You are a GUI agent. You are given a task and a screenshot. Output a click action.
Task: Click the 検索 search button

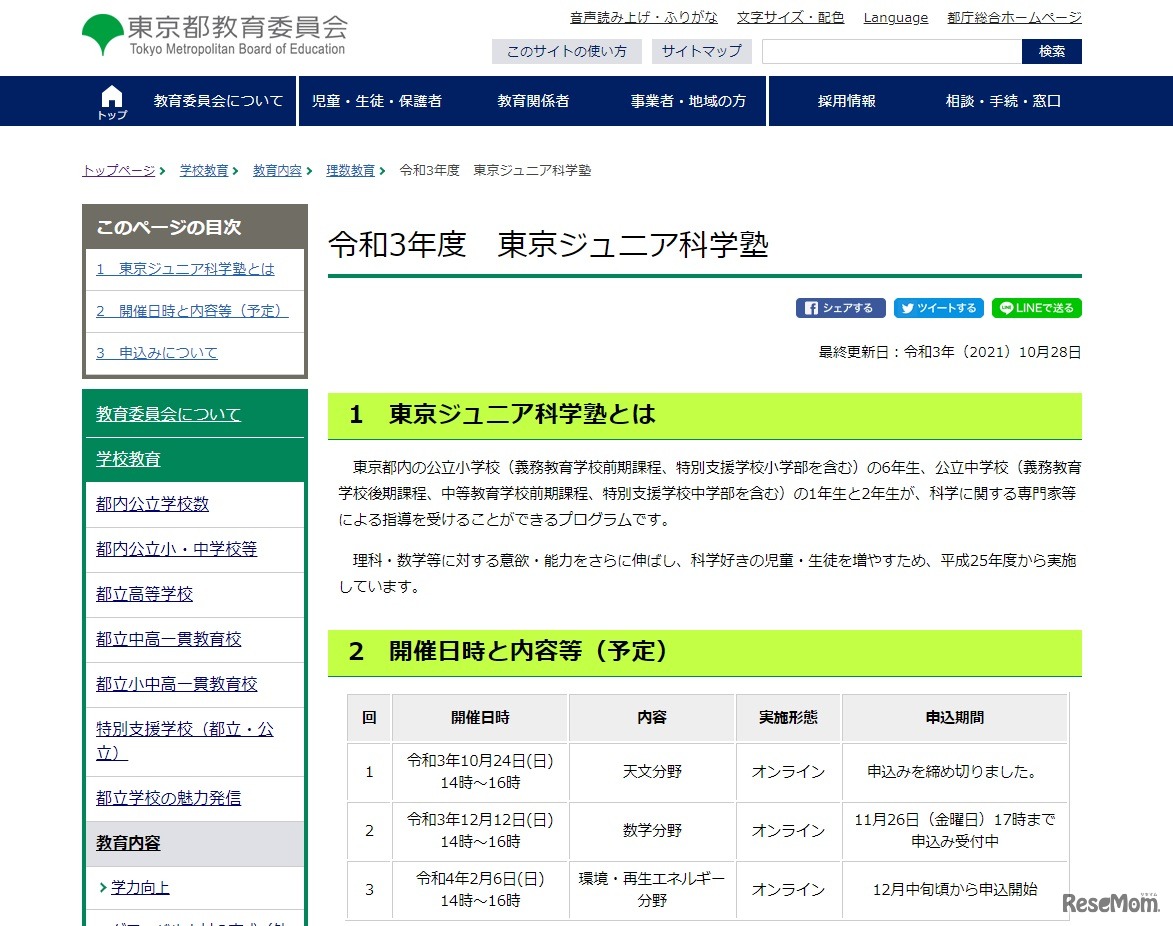(x=1051, y=51)
